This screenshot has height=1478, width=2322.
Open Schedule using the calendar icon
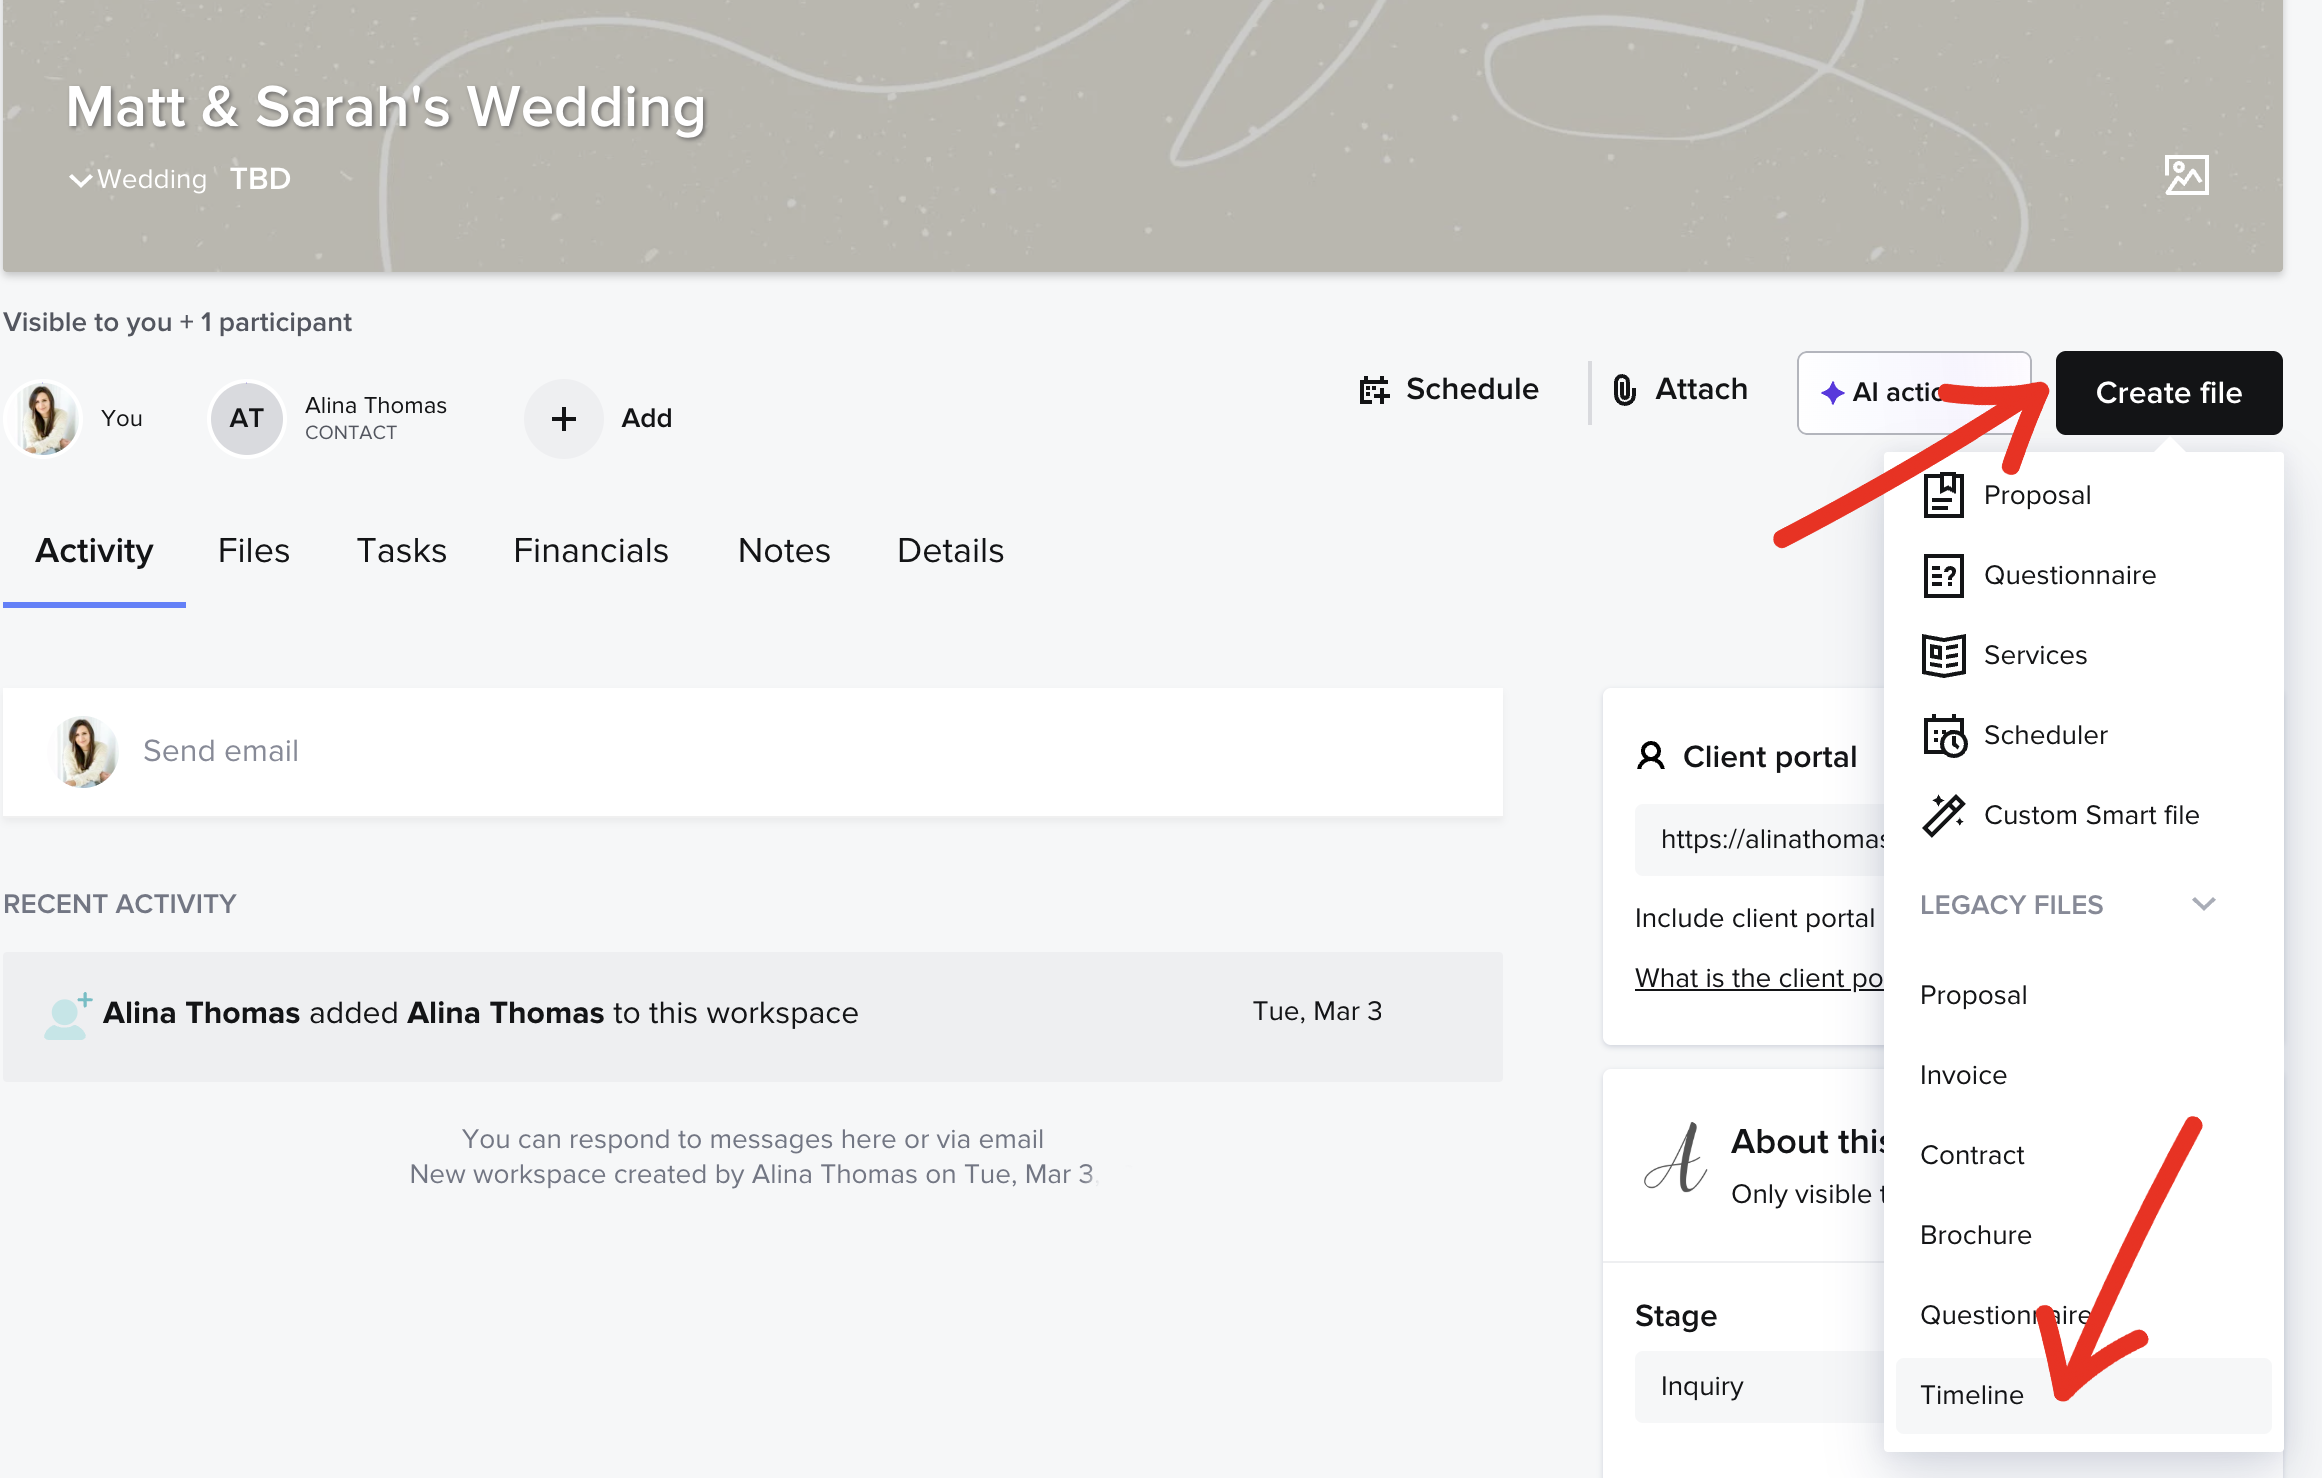(1374, 390)
